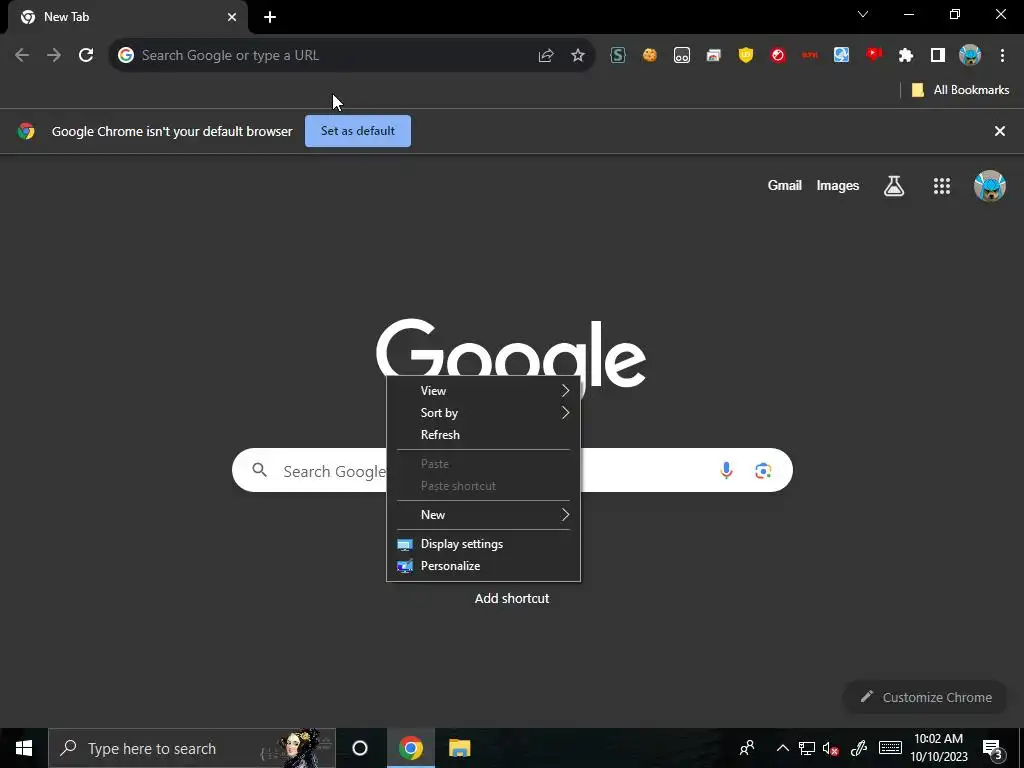Viewport: 1024px width, 768px height.
Task: Open the Scripty "S" extension icon
Action: pos(618,56)
